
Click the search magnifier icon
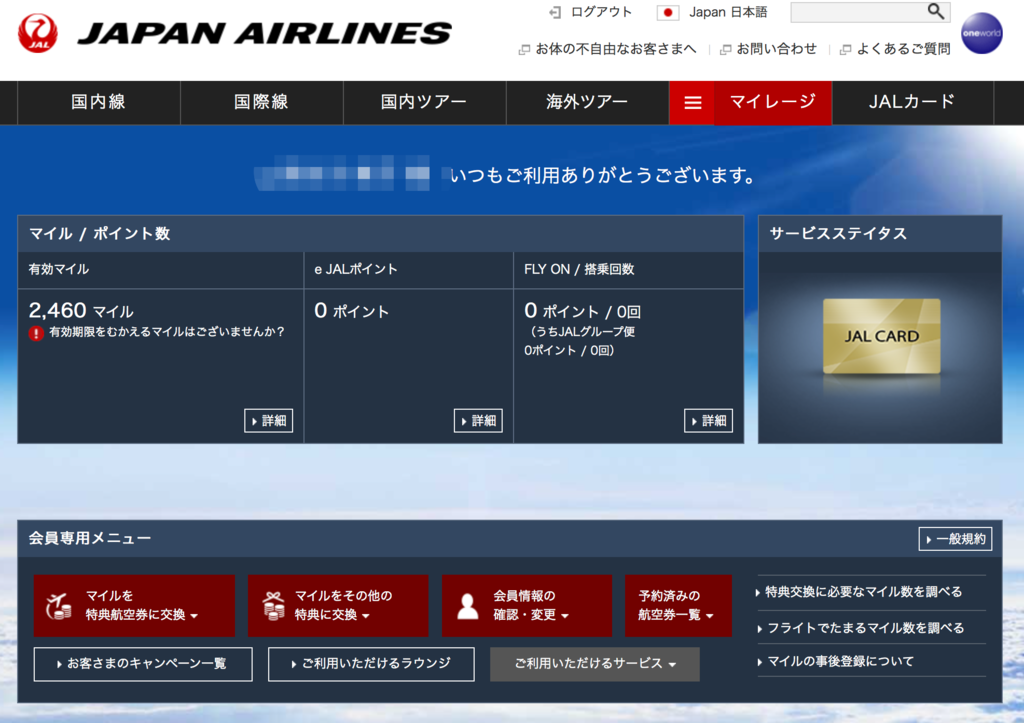coord(936,12)
